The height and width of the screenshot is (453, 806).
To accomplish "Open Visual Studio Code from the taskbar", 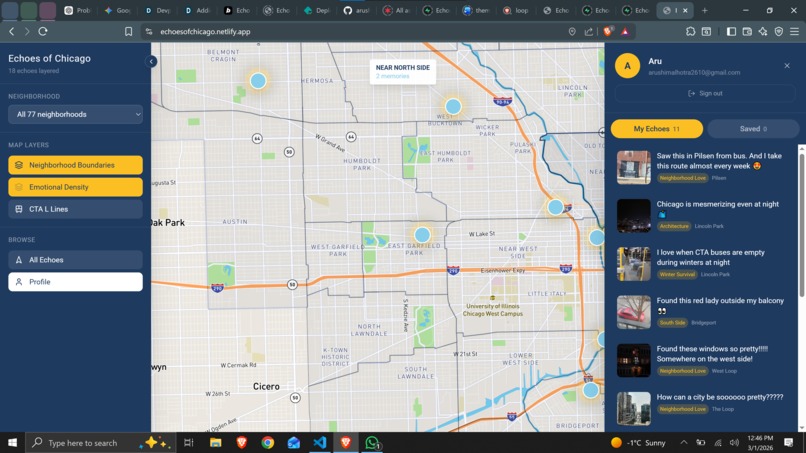I will [320, 443].
